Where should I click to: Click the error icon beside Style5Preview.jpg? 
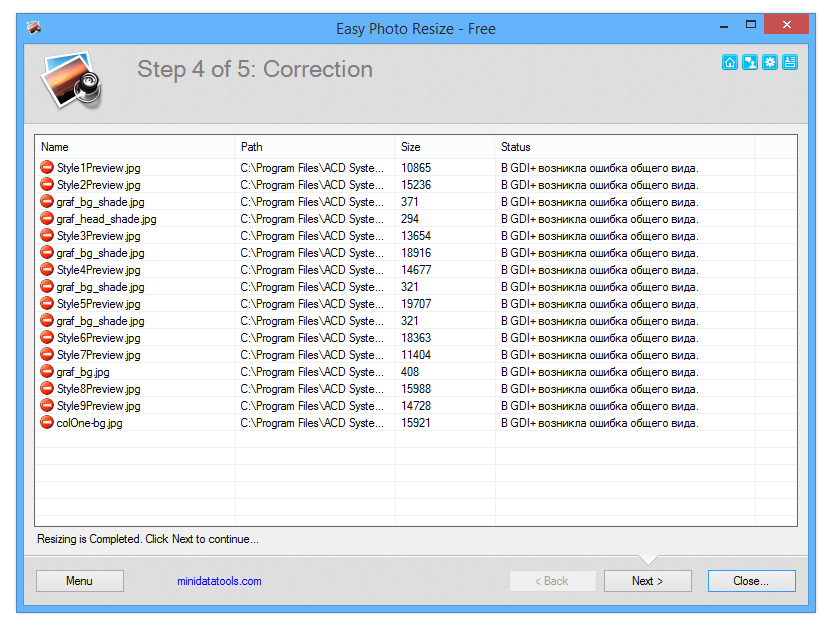(47, 304)
